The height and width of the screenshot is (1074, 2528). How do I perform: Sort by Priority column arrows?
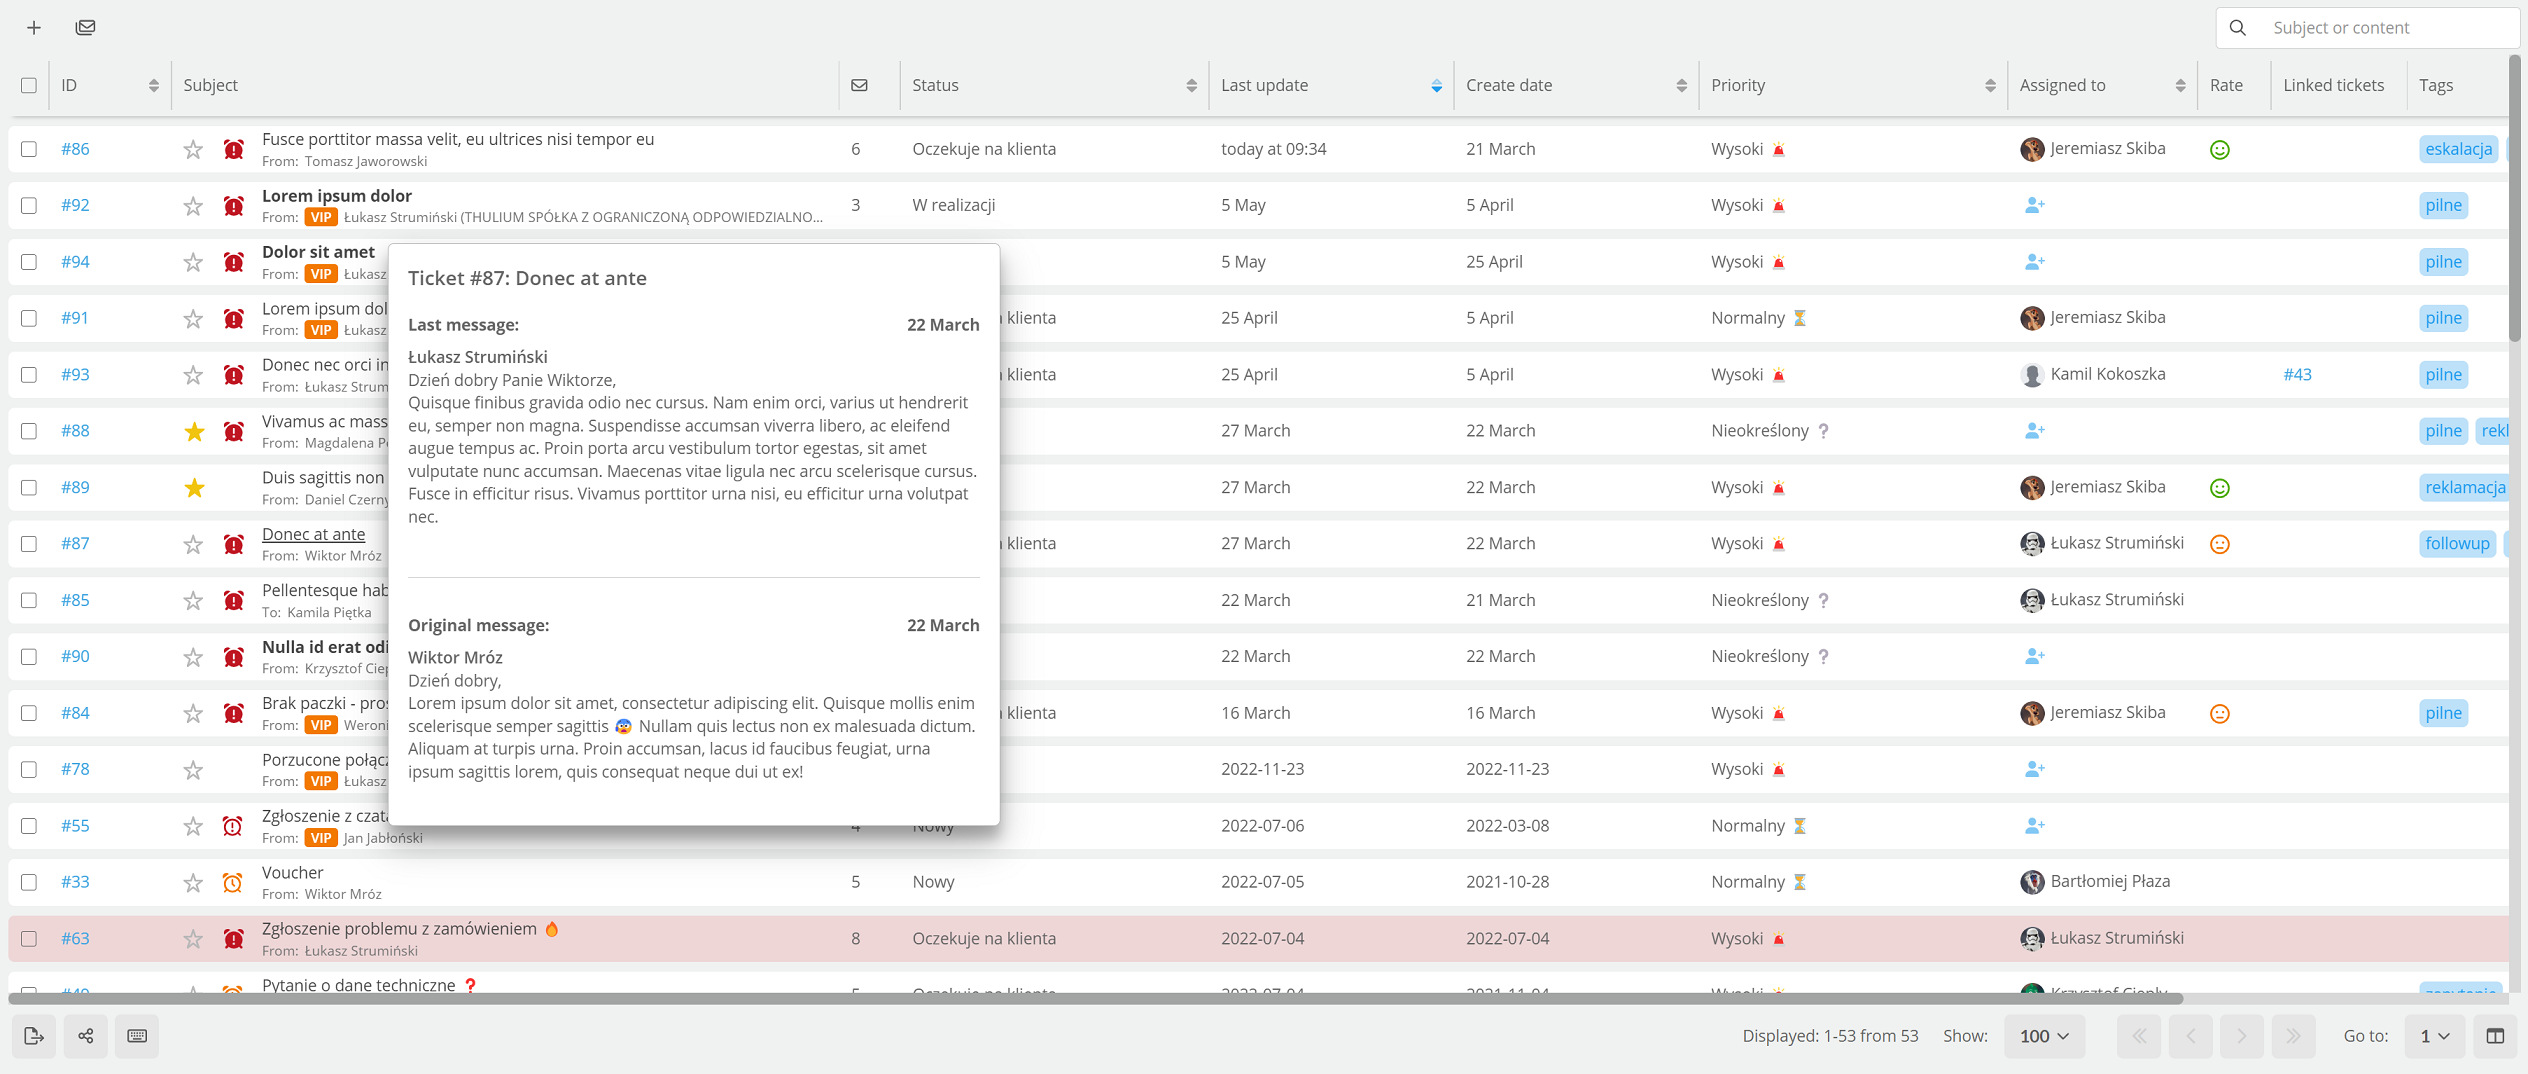(1990, 85)
